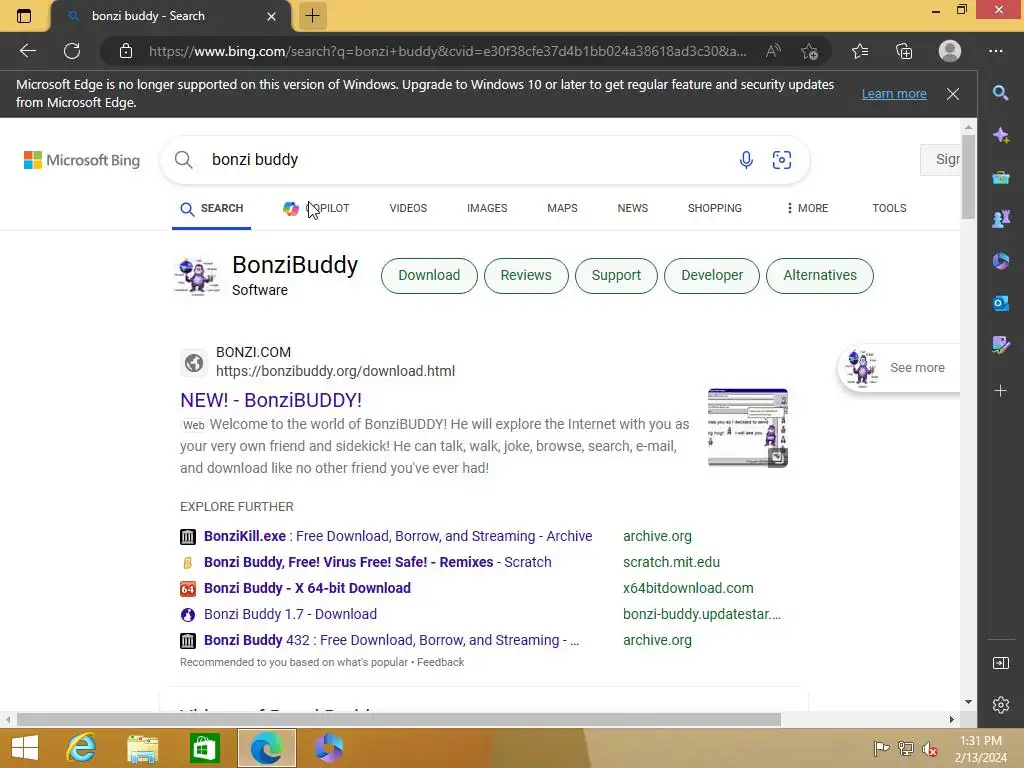Screen dimensions: 1024x768
Task: Open the Edge profile avatar
Action: click(950, 51)
